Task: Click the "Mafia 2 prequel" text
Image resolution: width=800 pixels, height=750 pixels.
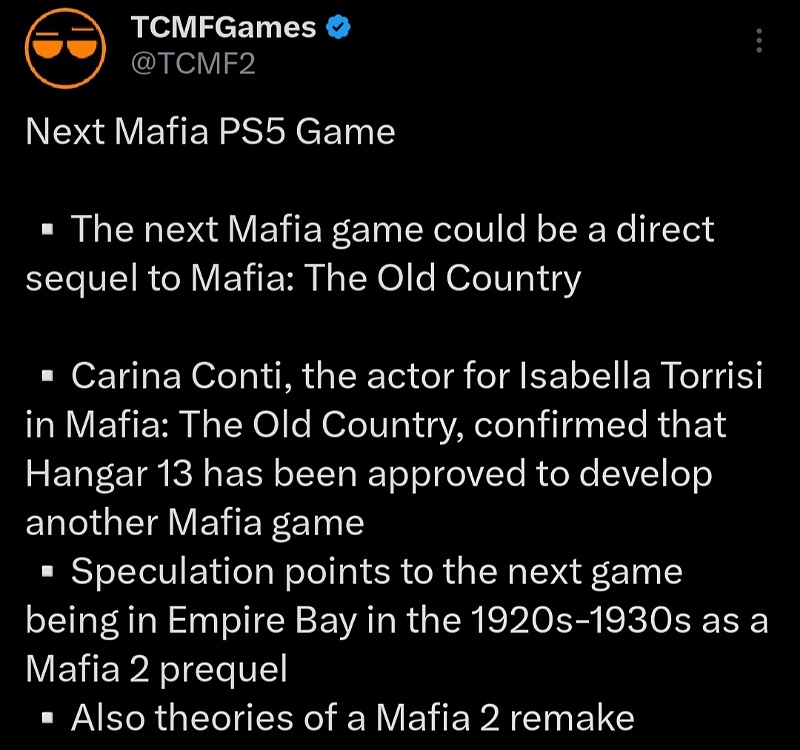Action: [156, 668]
